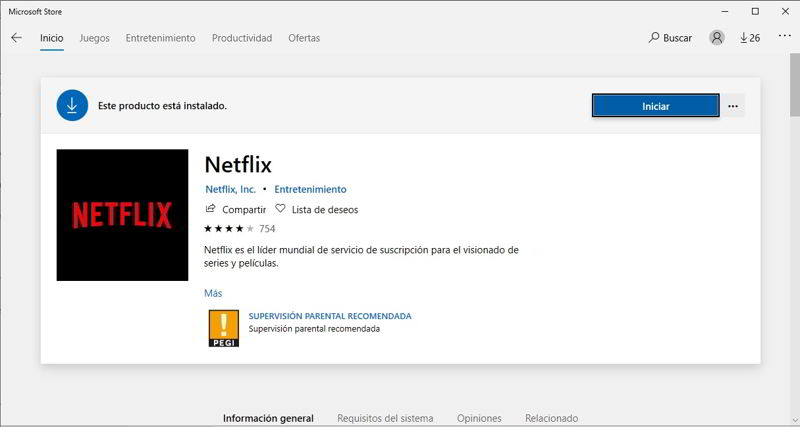Show the Requisitos del sistema section
The width and height of the screenshot is (800, 427).
point(385,418)
